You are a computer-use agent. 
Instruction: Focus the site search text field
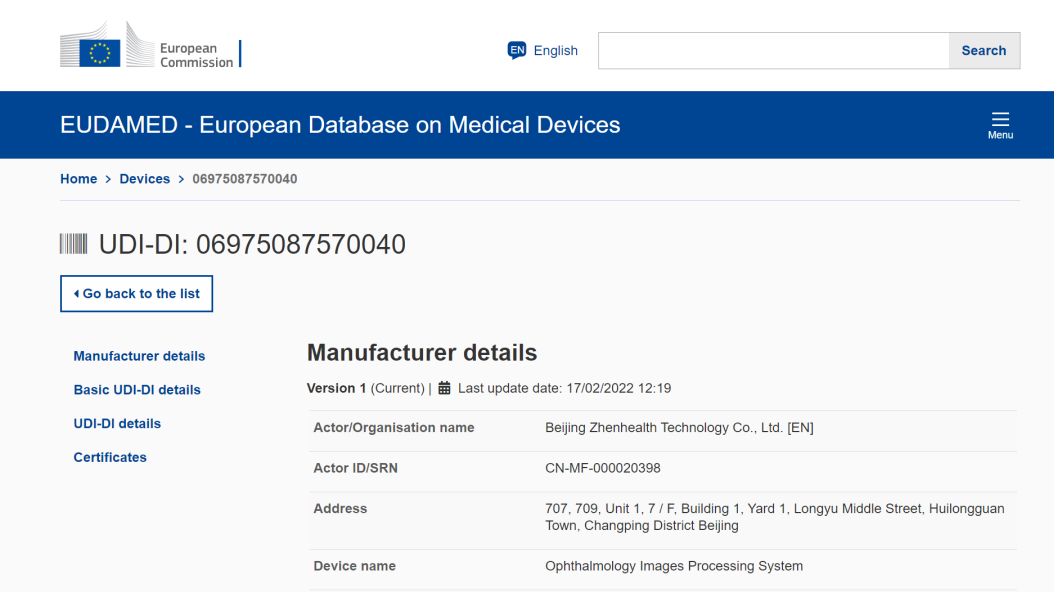pyautogui.click(x=773, y=51)
